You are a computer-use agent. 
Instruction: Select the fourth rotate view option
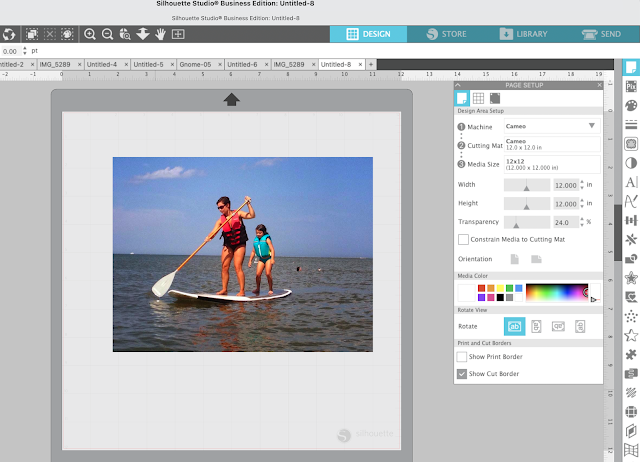tap(580, 327)
